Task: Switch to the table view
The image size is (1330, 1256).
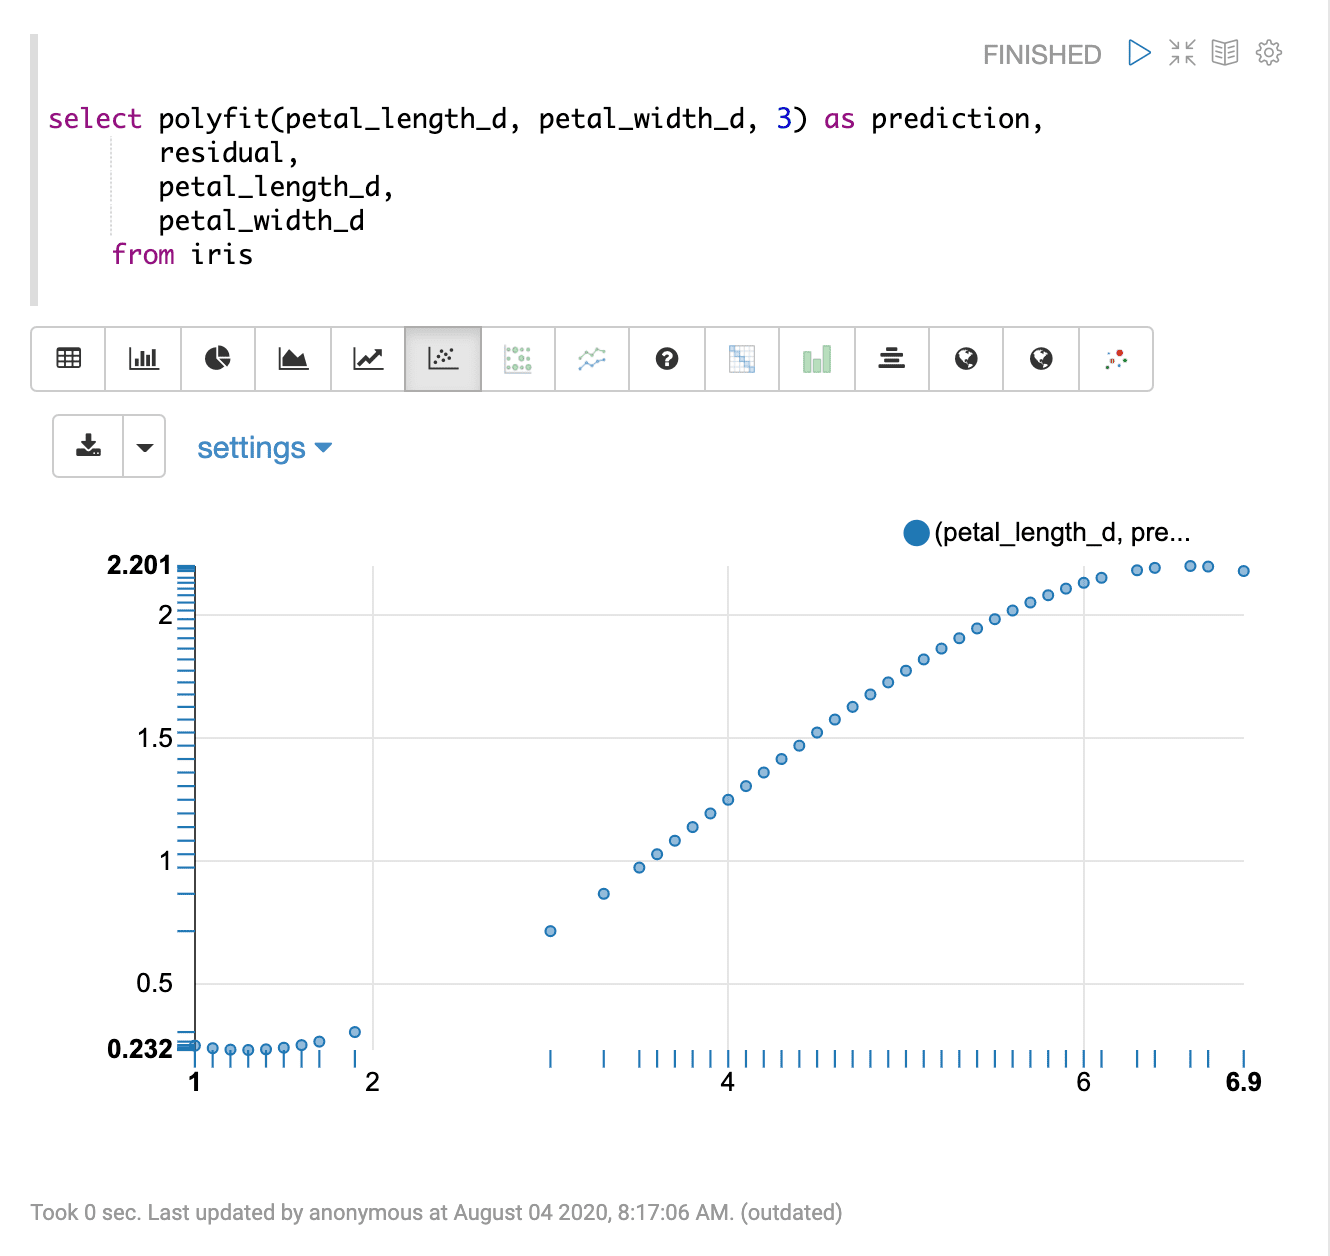Action: pyautogui.click(x=67, y=359)
